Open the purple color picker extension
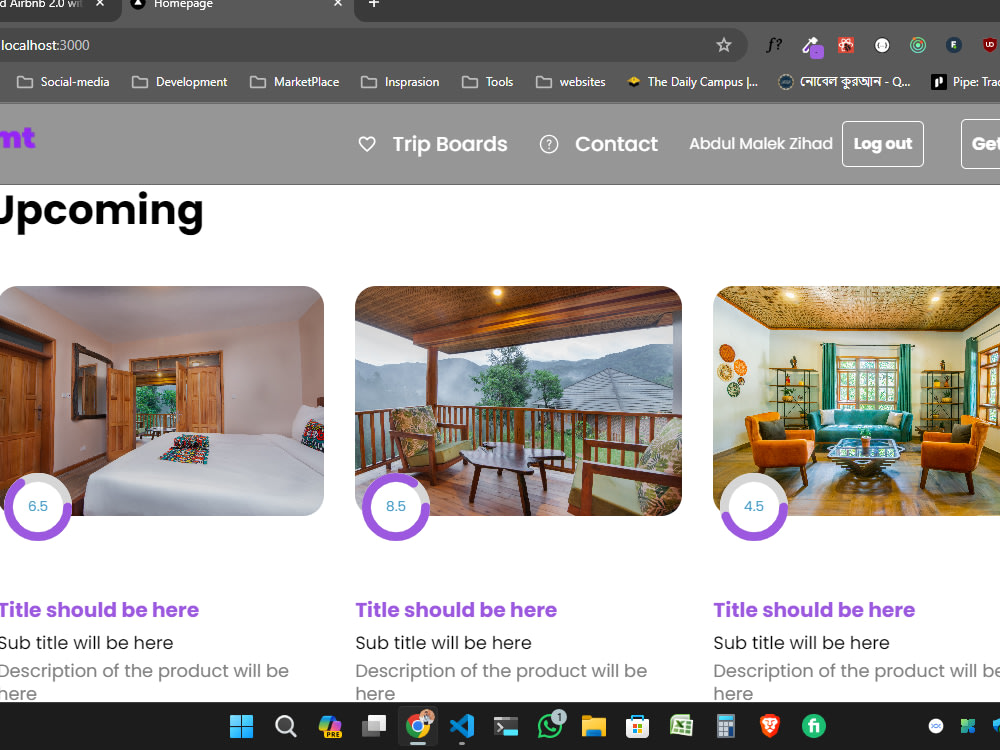Viewport: 1000px width, 750px height. tap(810, 46)
